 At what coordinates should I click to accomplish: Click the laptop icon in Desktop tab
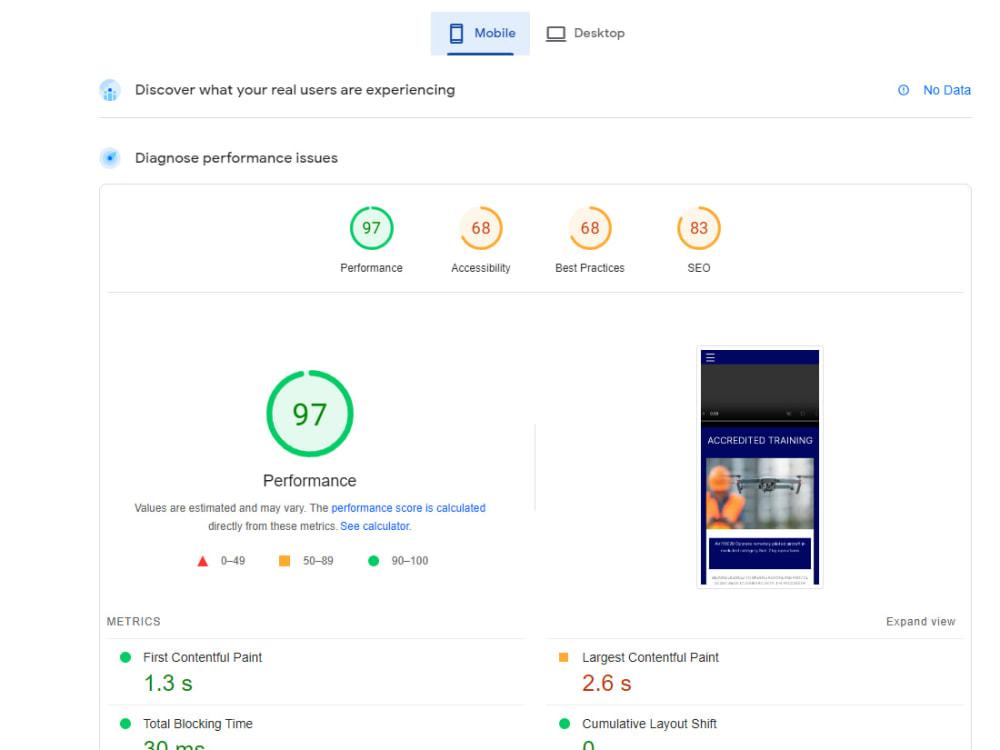pos(555,33)
